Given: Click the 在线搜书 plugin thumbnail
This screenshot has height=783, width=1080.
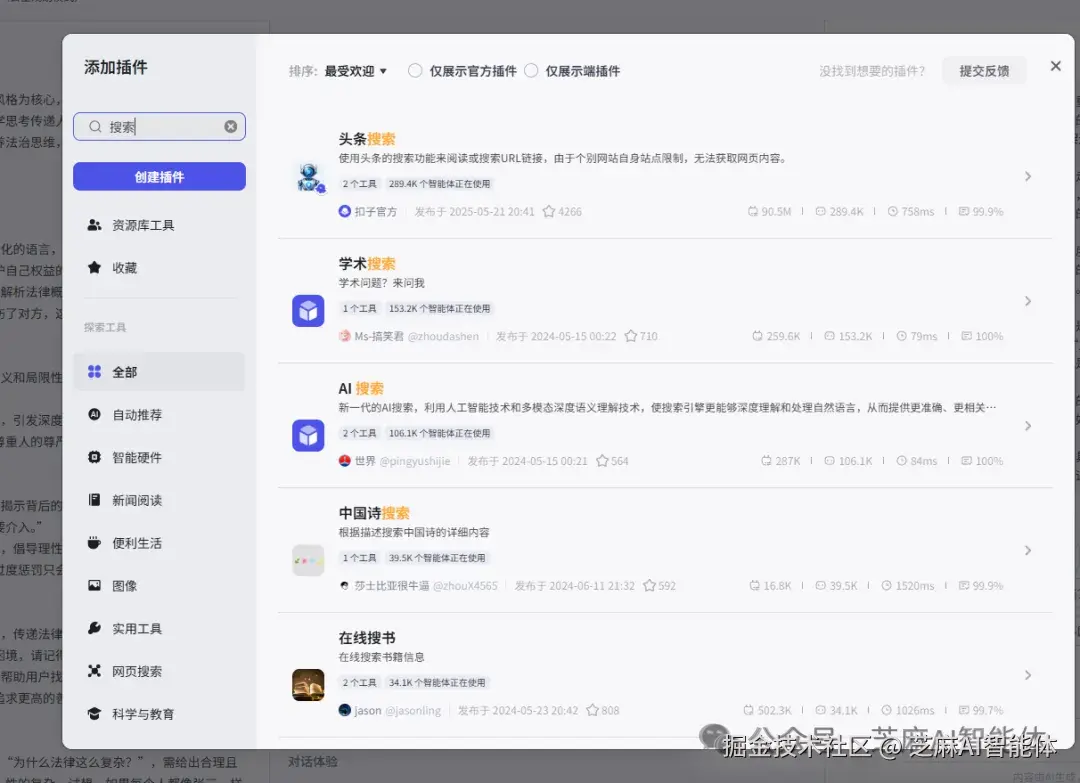Looking at the screenshot, I should point(307,684).
